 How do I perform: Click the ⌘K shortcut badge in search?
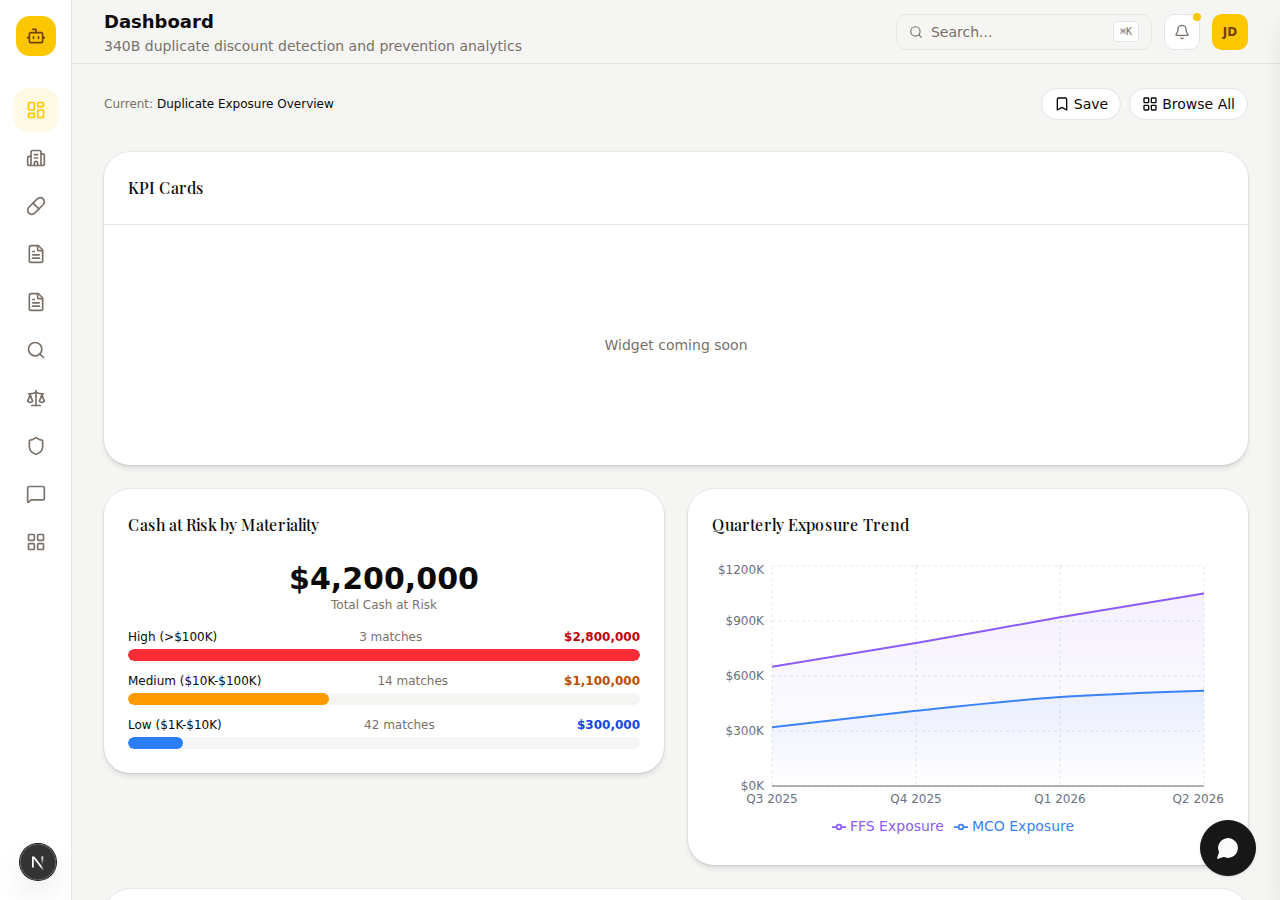tap(1126, 32)
